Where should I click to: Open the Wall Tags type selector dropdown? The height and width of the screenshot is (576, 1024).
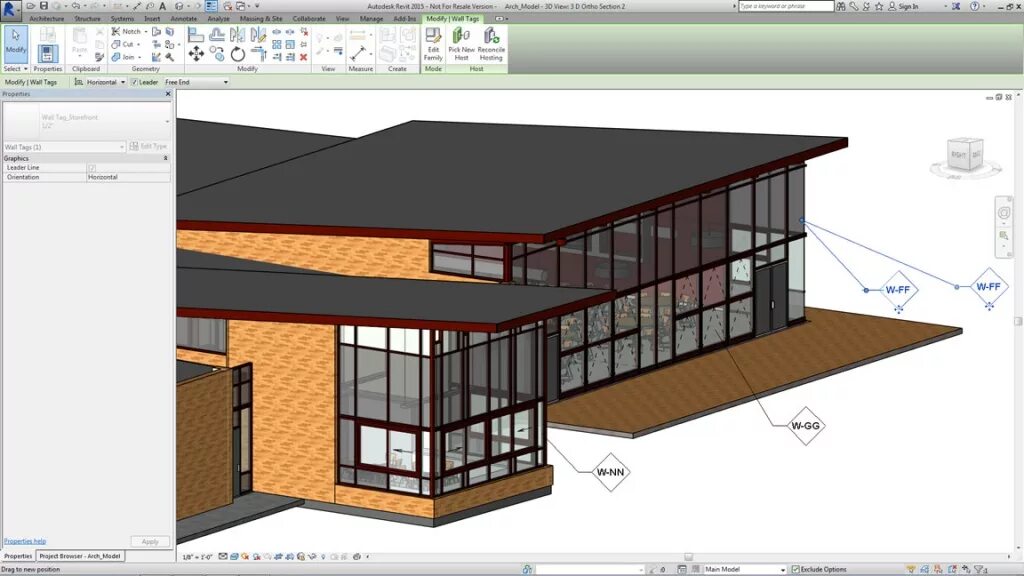120,146
